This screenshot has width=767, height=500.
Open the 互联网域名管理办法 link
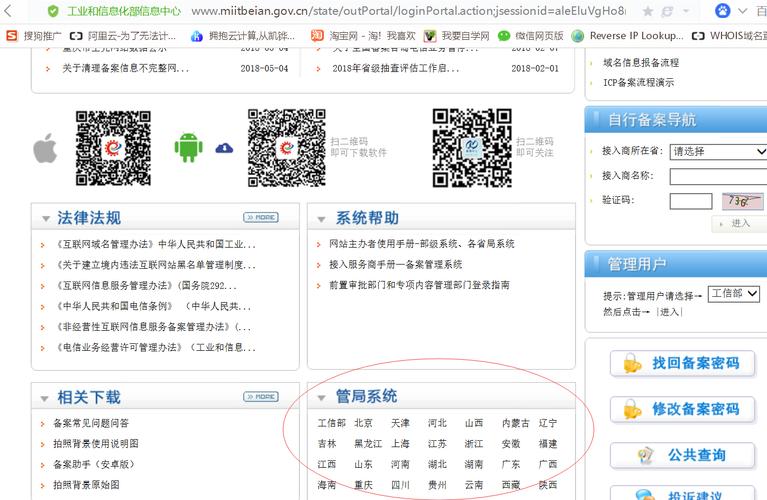(155, 244)
